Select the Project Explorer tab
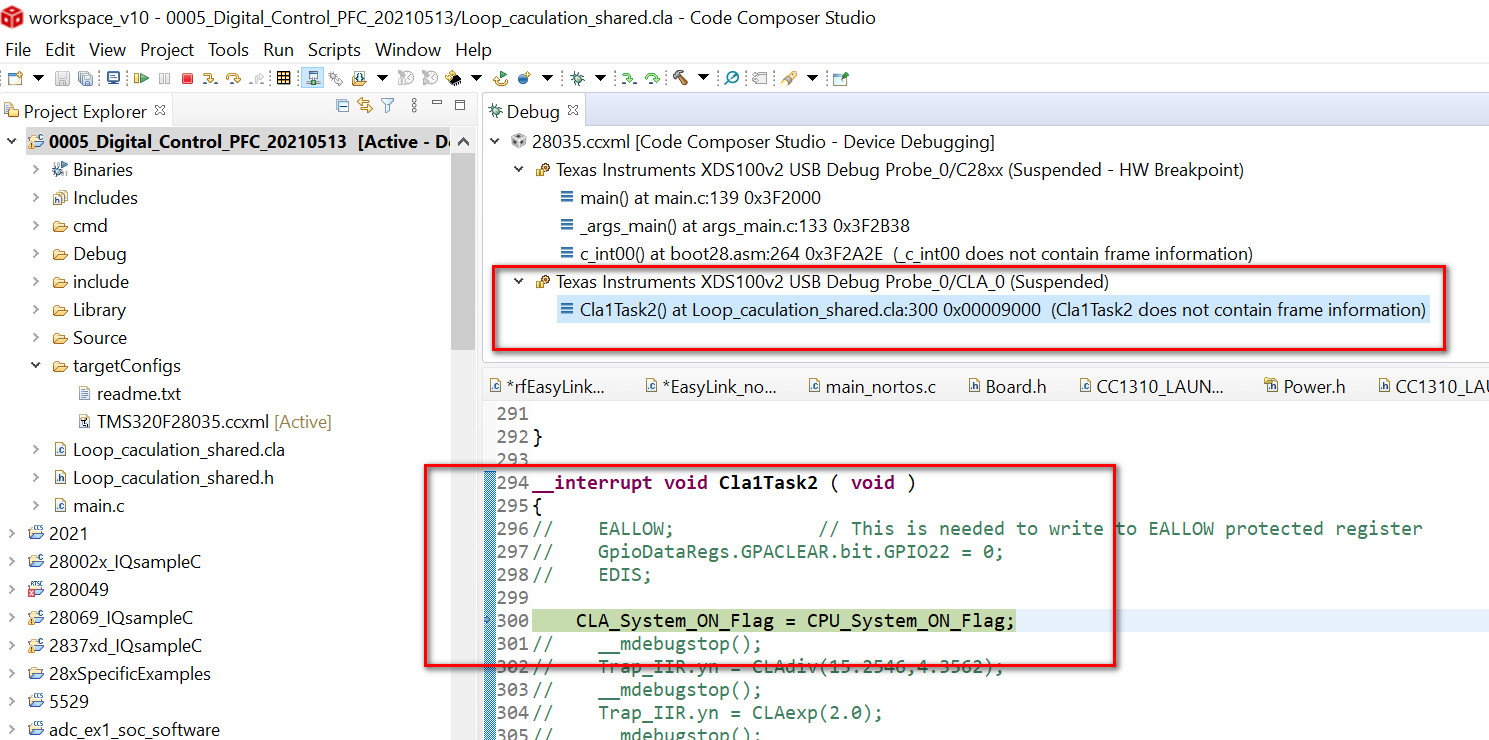Image resolution: width=1489 pixels, height=740 pixels. [85, 111]
